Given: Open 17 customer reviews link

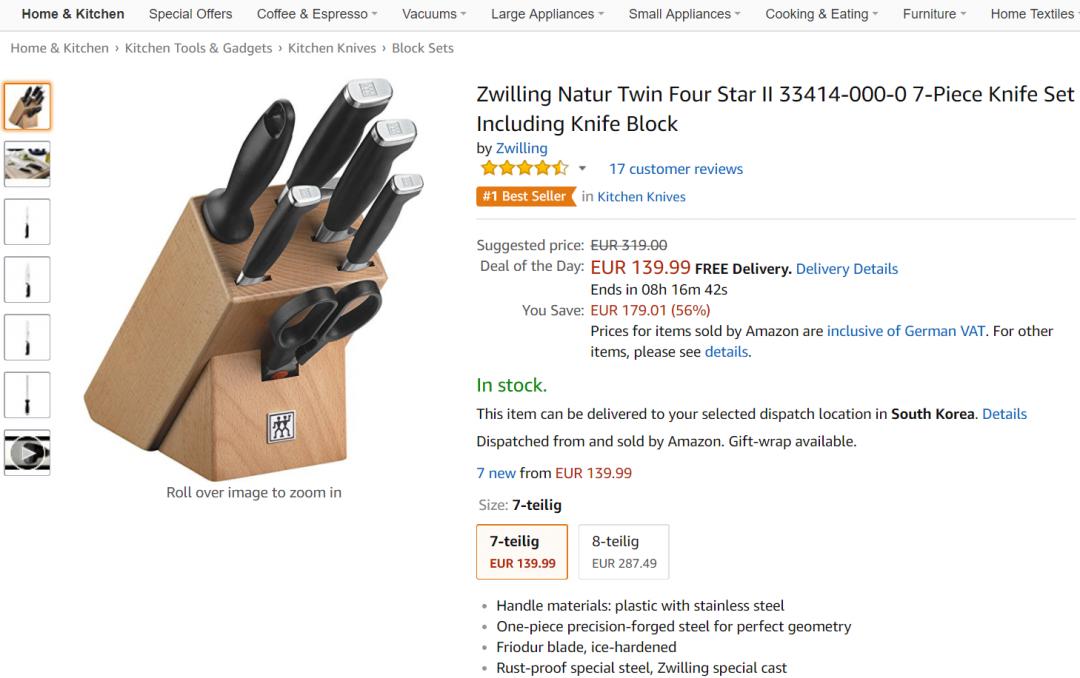Looking at the screenshot, I should pyautogui.click(x=676, y=169).
